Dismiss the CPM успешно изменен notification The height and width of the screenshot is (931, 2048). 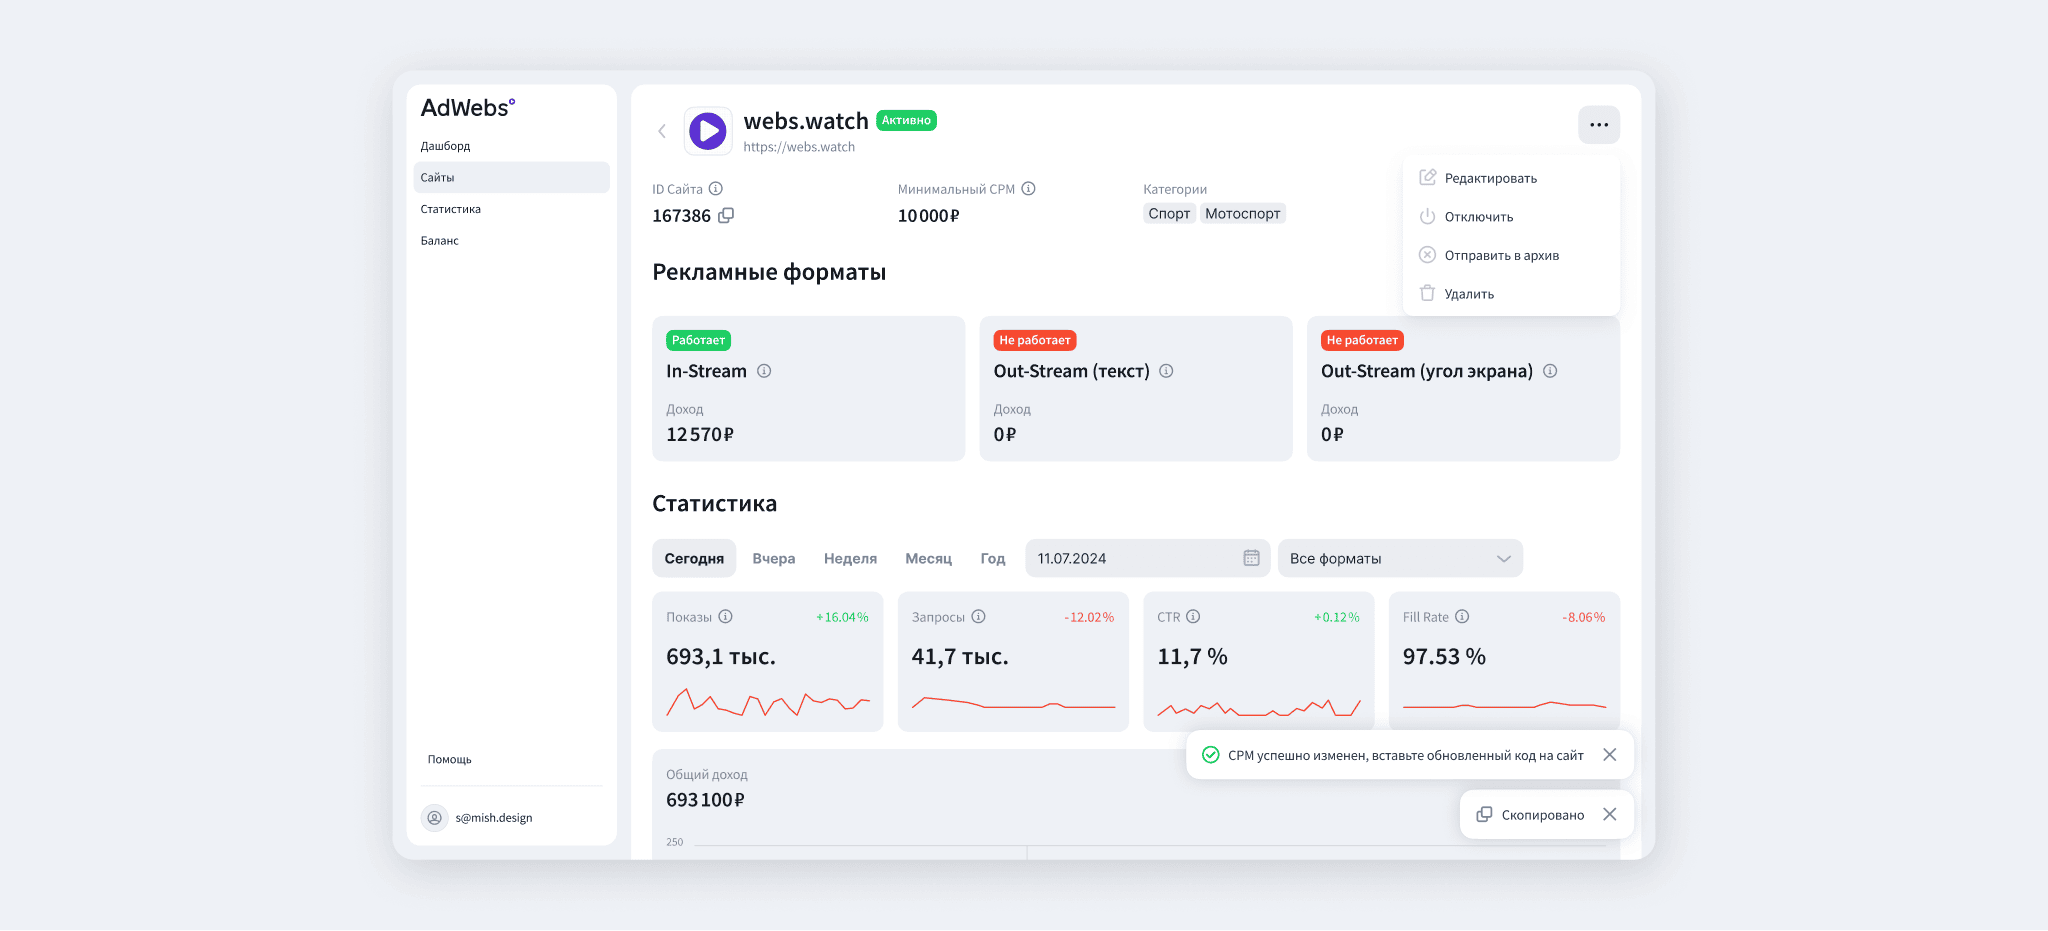pyautogui.click(x=1609, y=755)
